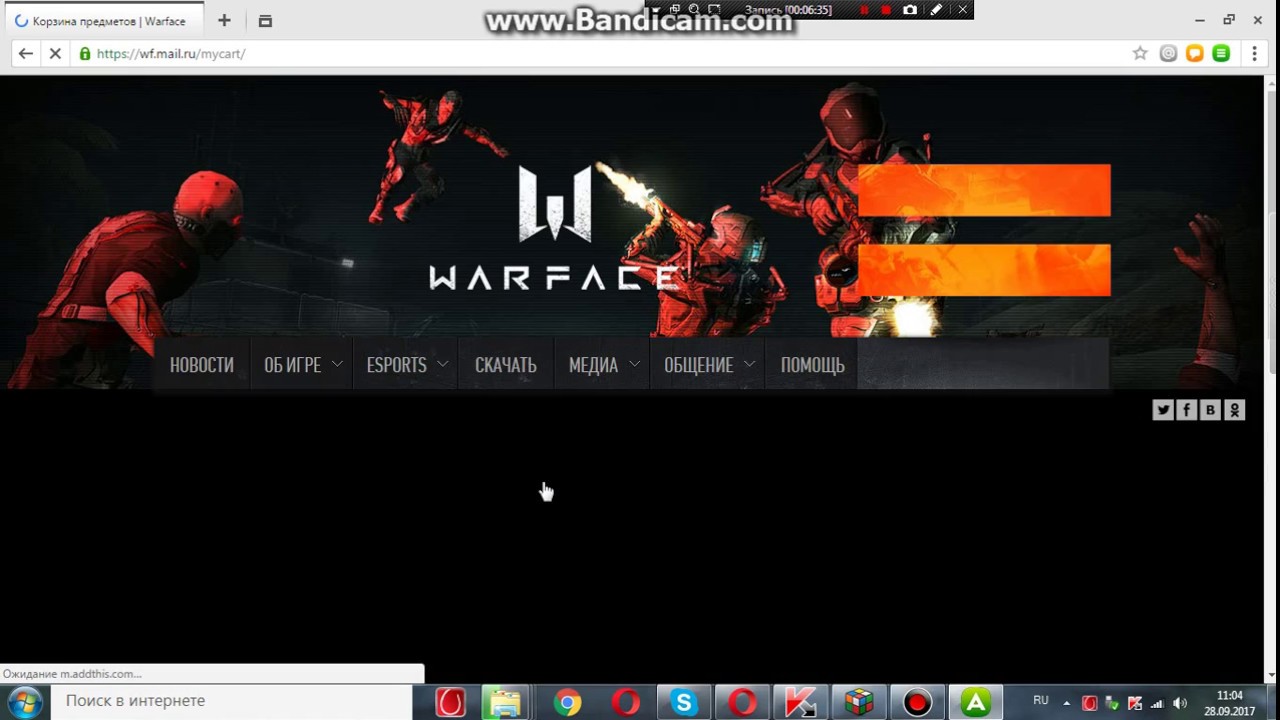Viewport: 1280px width, 720px height.
Task: Click the Bandicam rectangle selection icon
Action: pos(714,10)
